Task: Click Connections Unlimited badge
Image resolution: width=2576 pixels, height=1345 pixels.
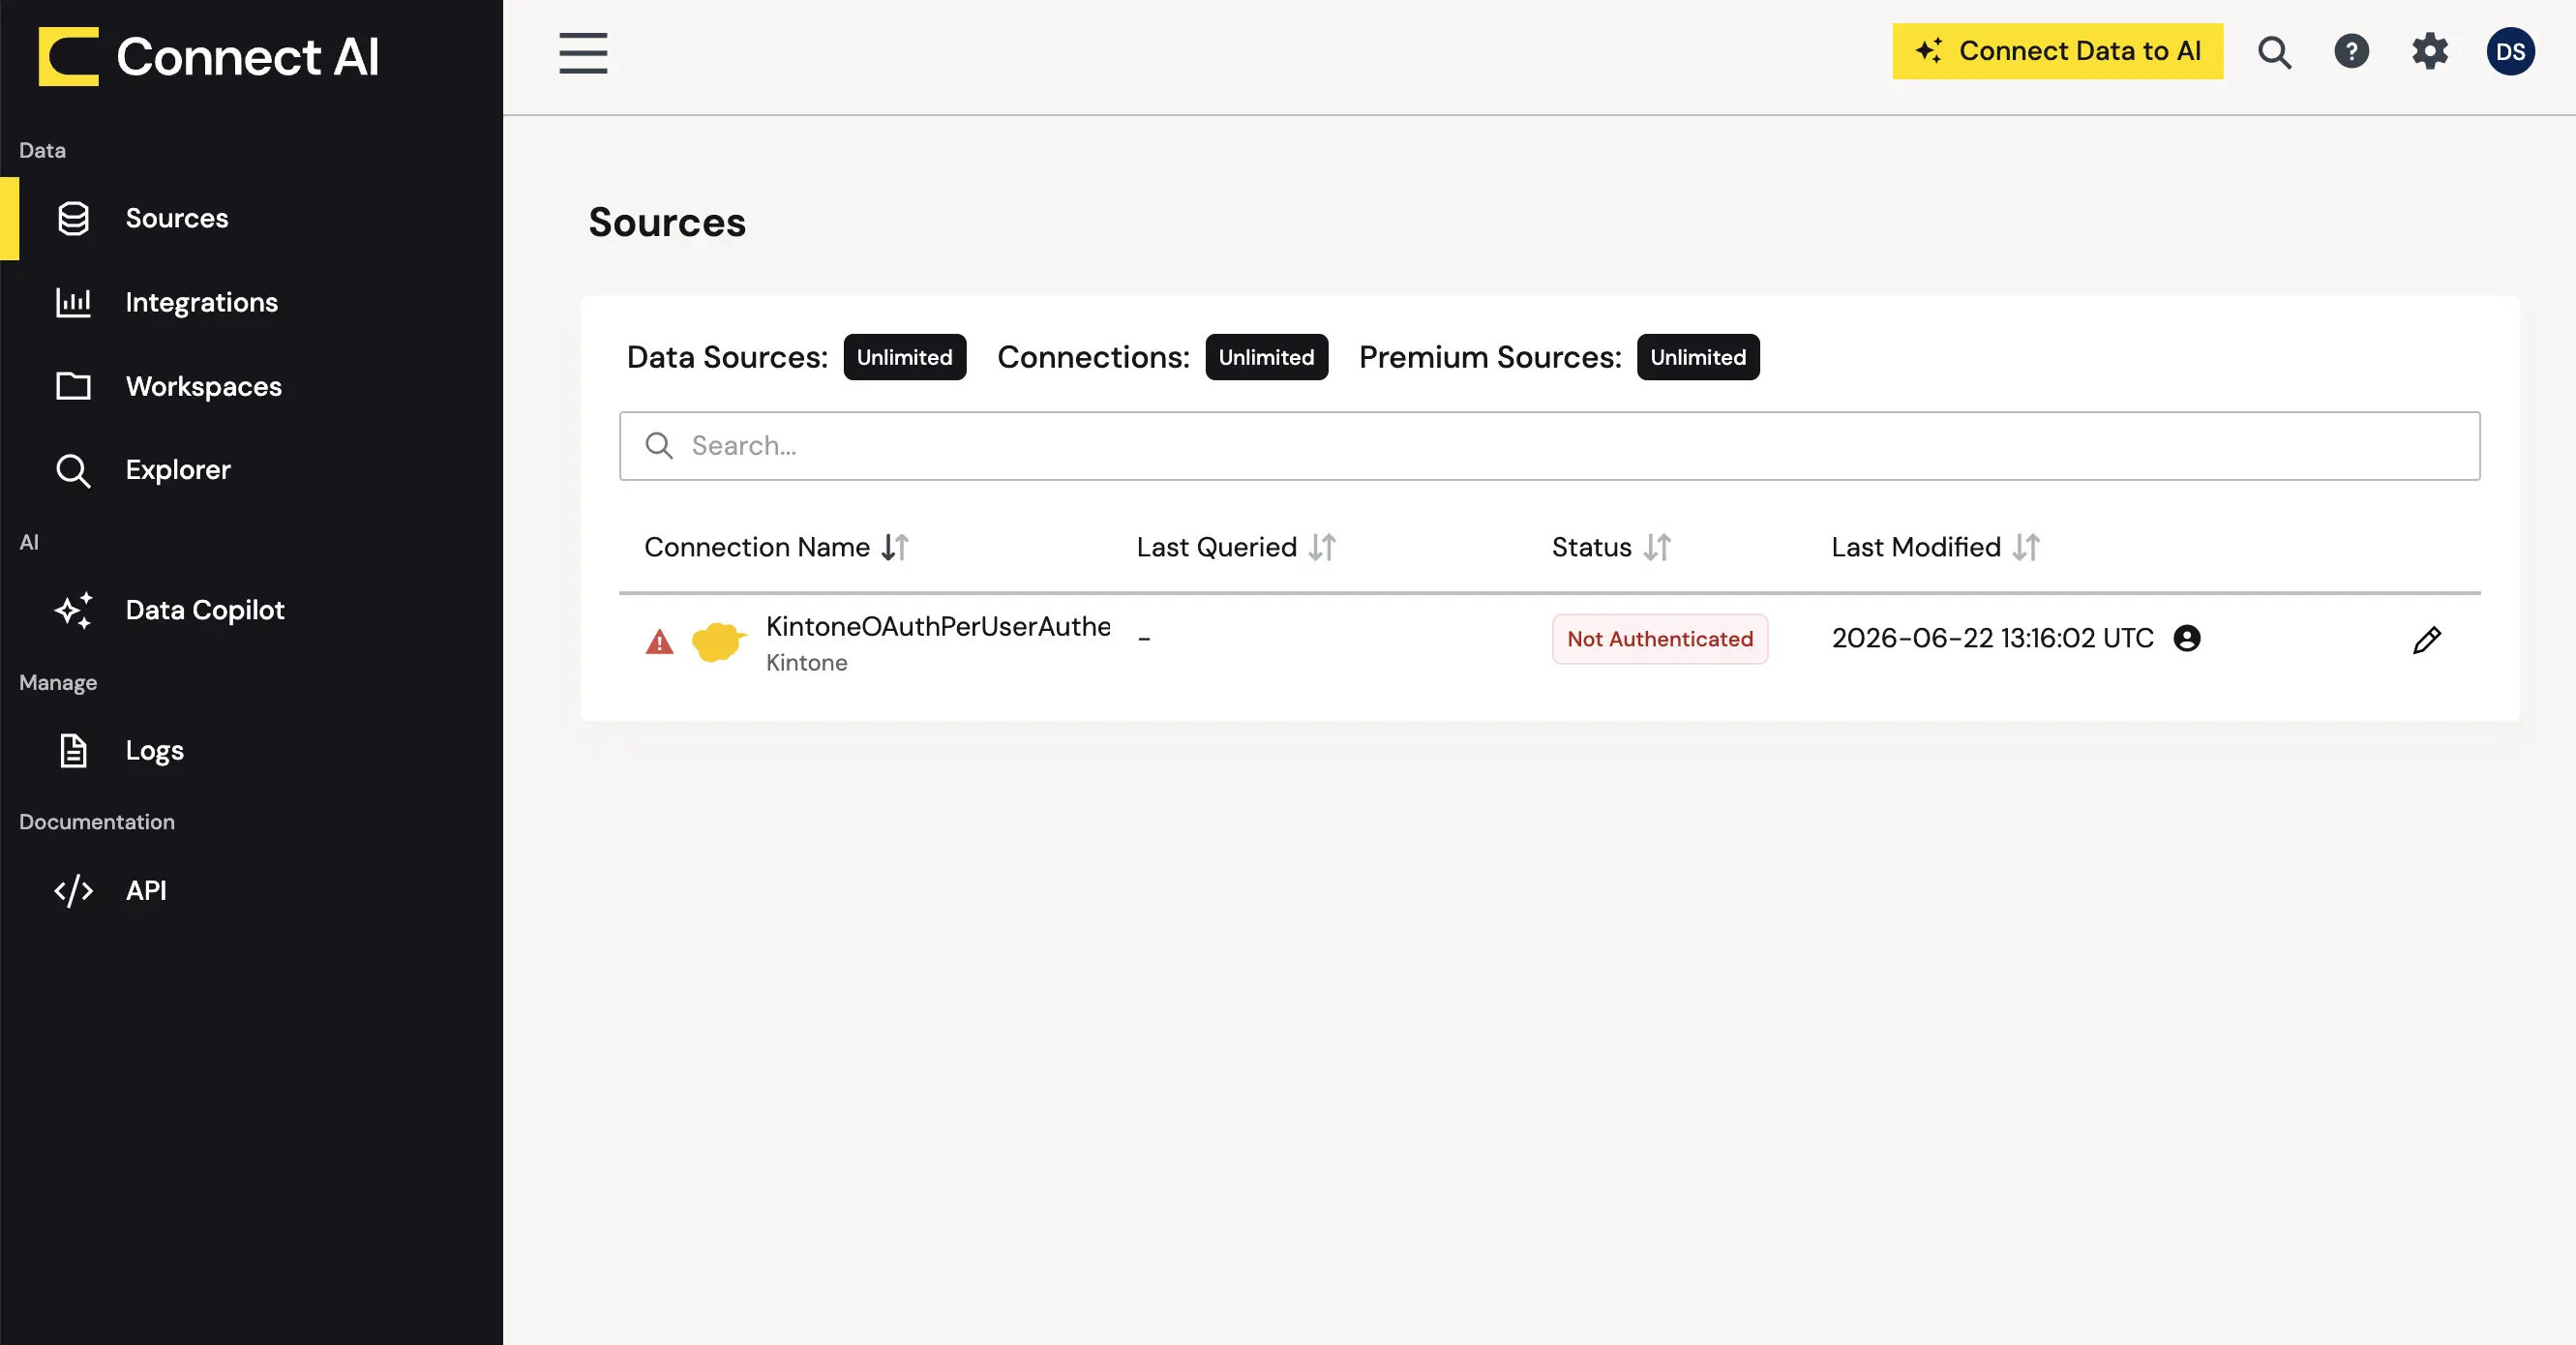Action: (1266, 357)
